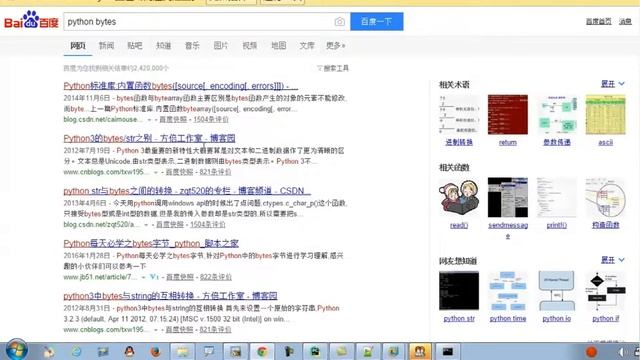640x360 pixels.
Task: Open result 'python3中bytes与string的互相转换'
Action: click(x=170, y=296)
